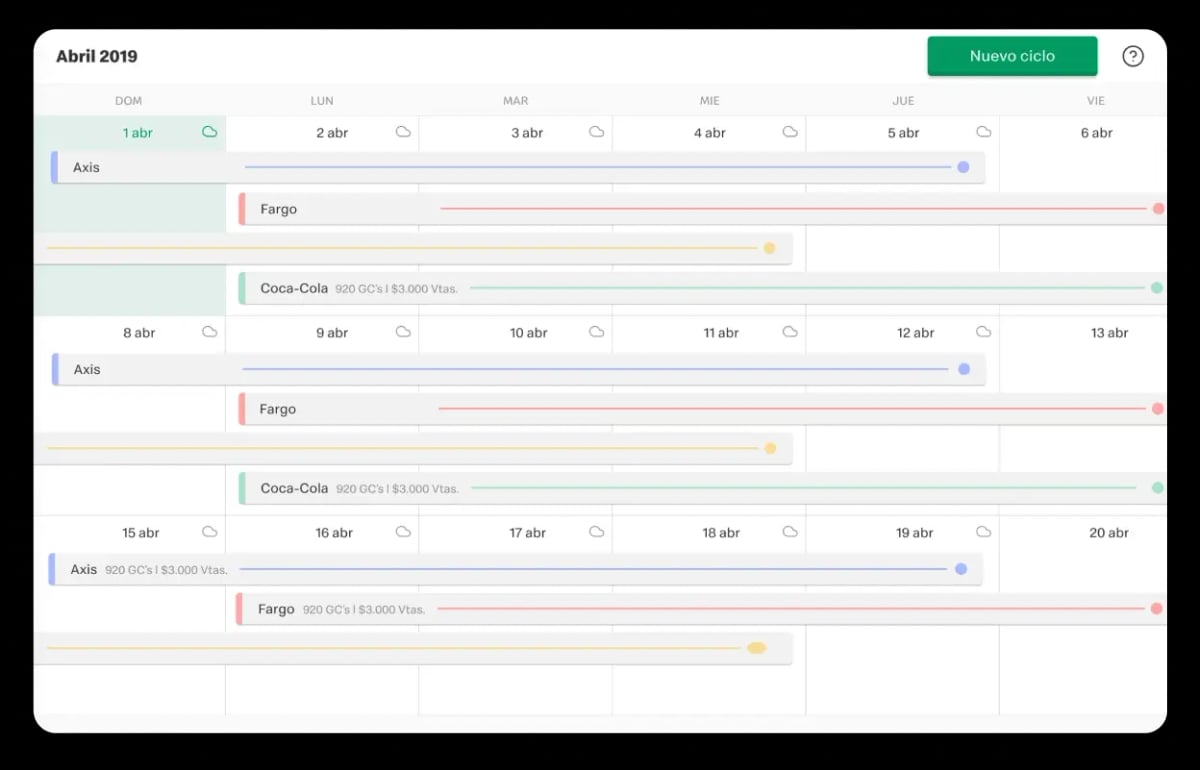Click the cloud icon on 2 abr
Viewport: 1200px width, 770px height.
point(402,131)
